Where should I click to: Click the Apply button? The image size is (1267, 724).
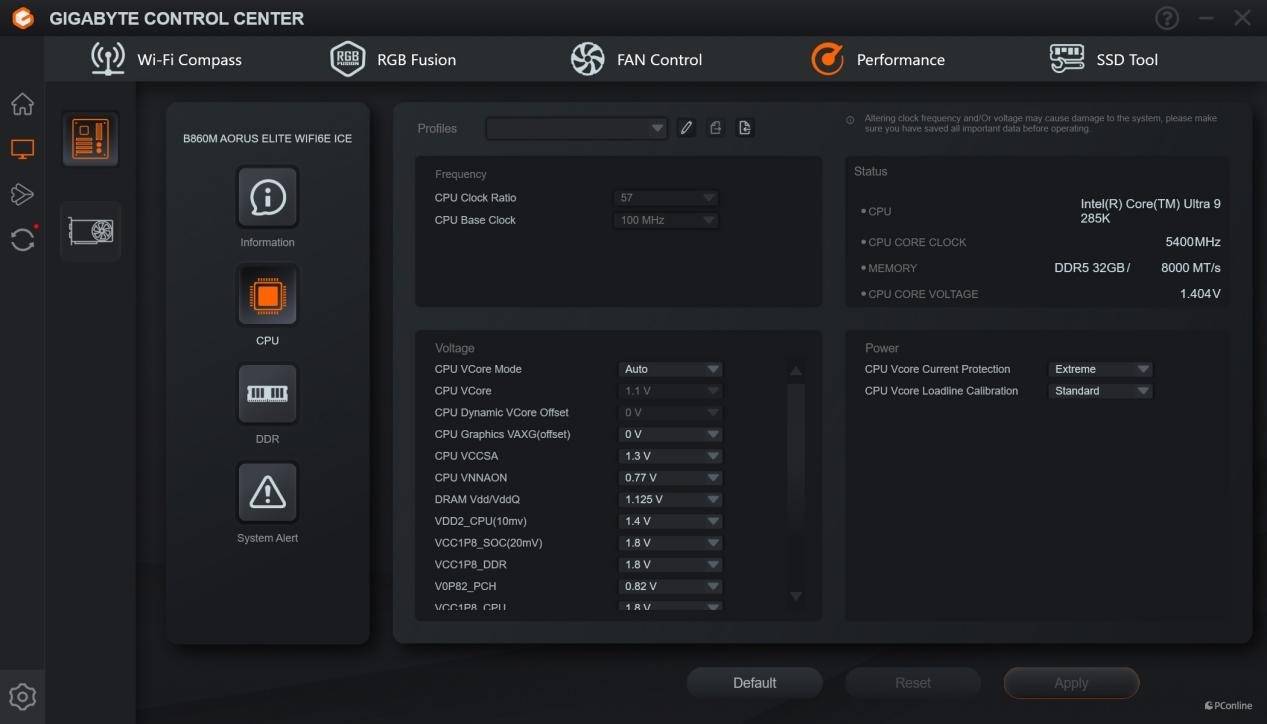click(1071, 683)
